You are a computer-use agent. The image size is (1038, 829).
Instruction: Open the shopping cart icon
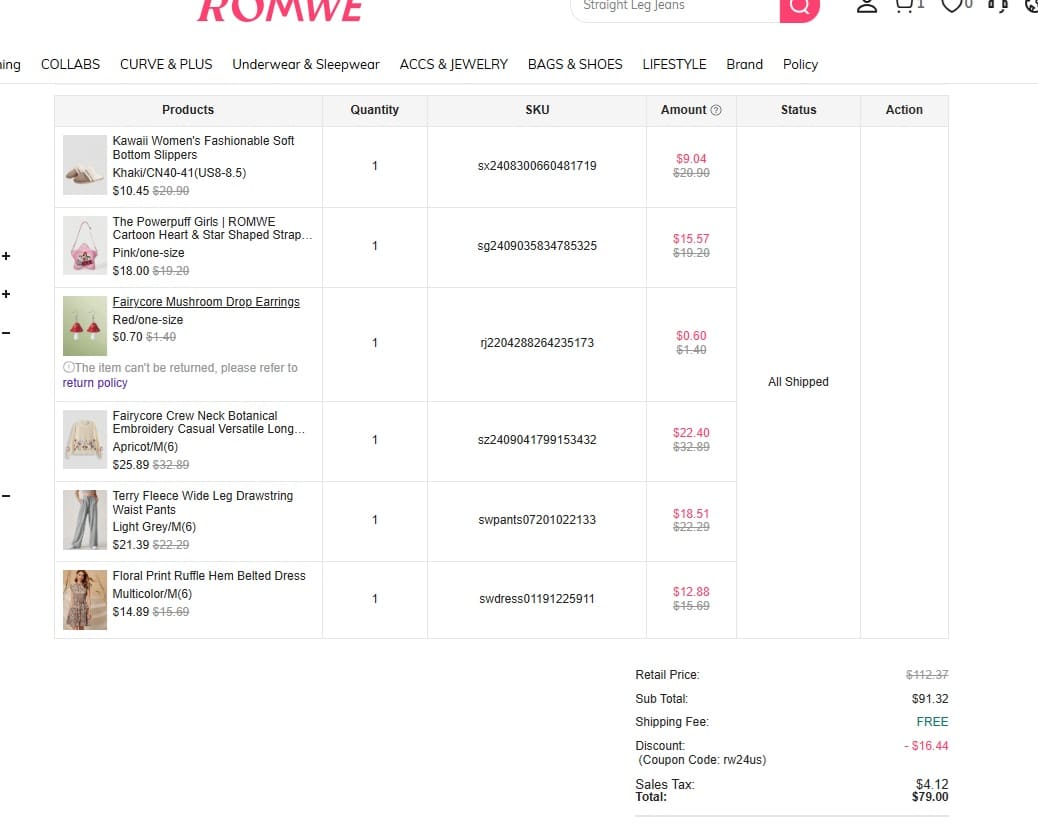click(x=905, y=5)
